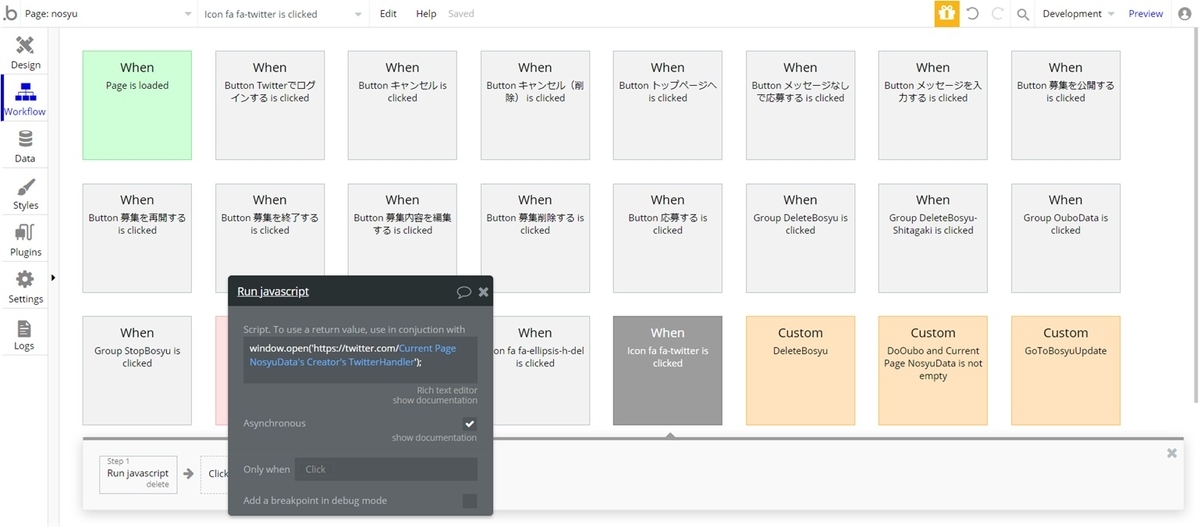
Task: Open the Plugins tab
Action: click(x=25, y=240)
